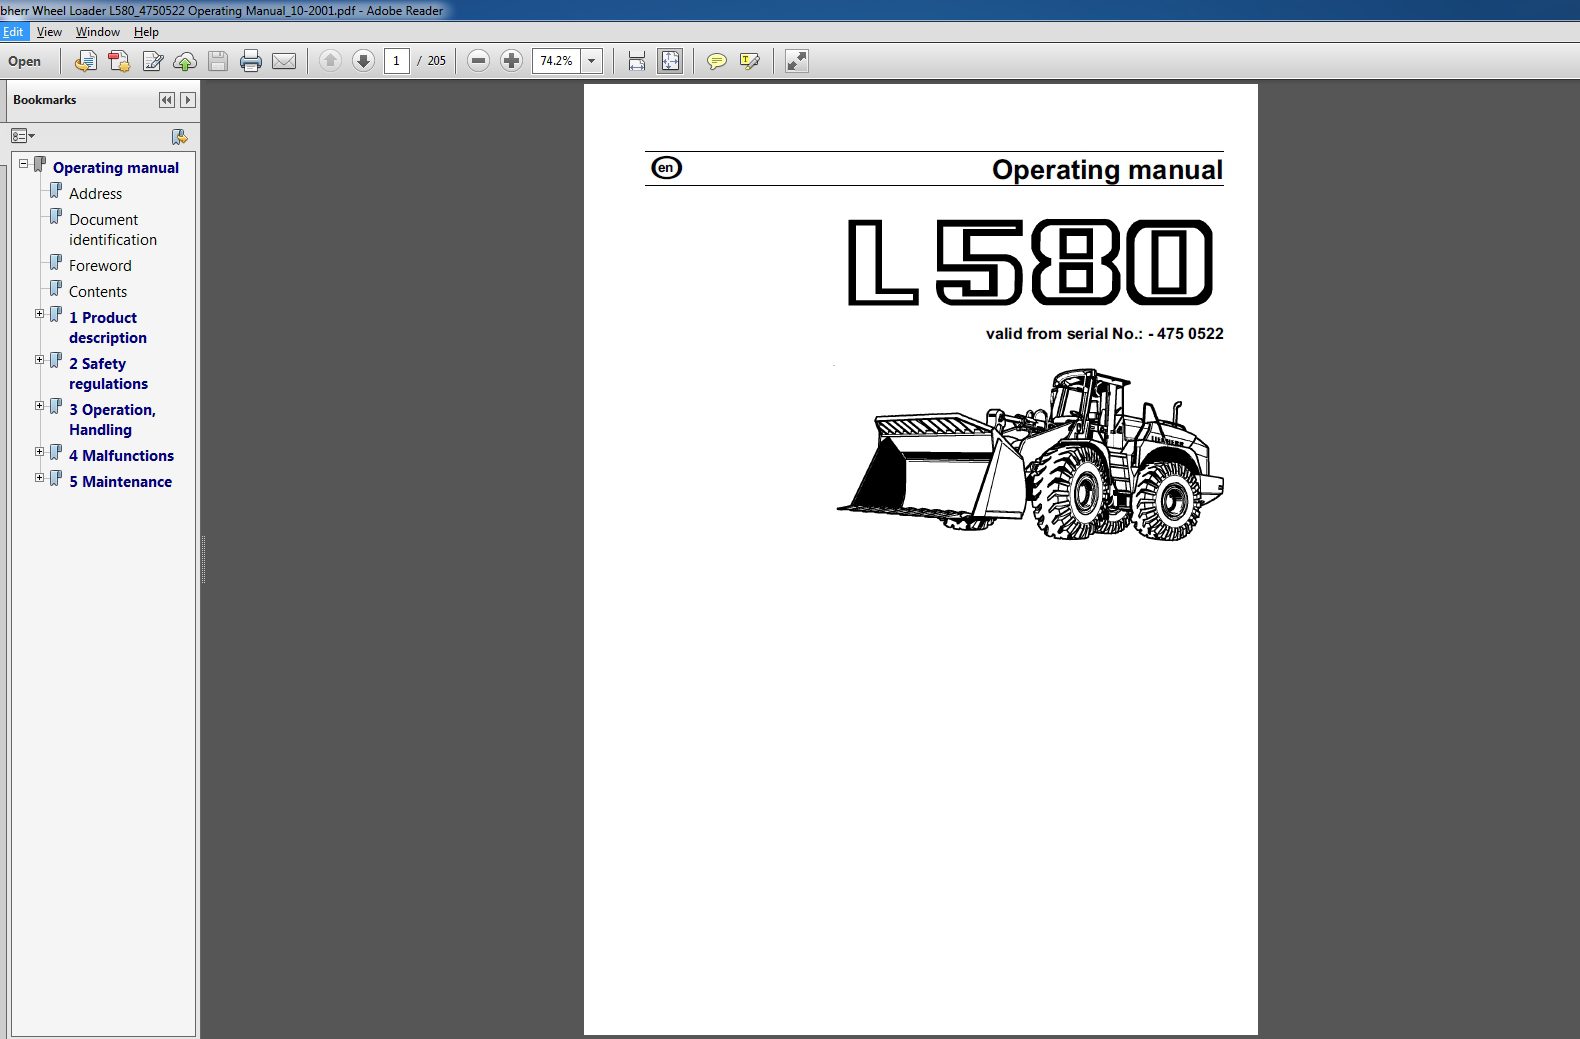Zoom in with plus icon
The height and width of the screenshot is (1039, 1580).
(x=511, y=61)
